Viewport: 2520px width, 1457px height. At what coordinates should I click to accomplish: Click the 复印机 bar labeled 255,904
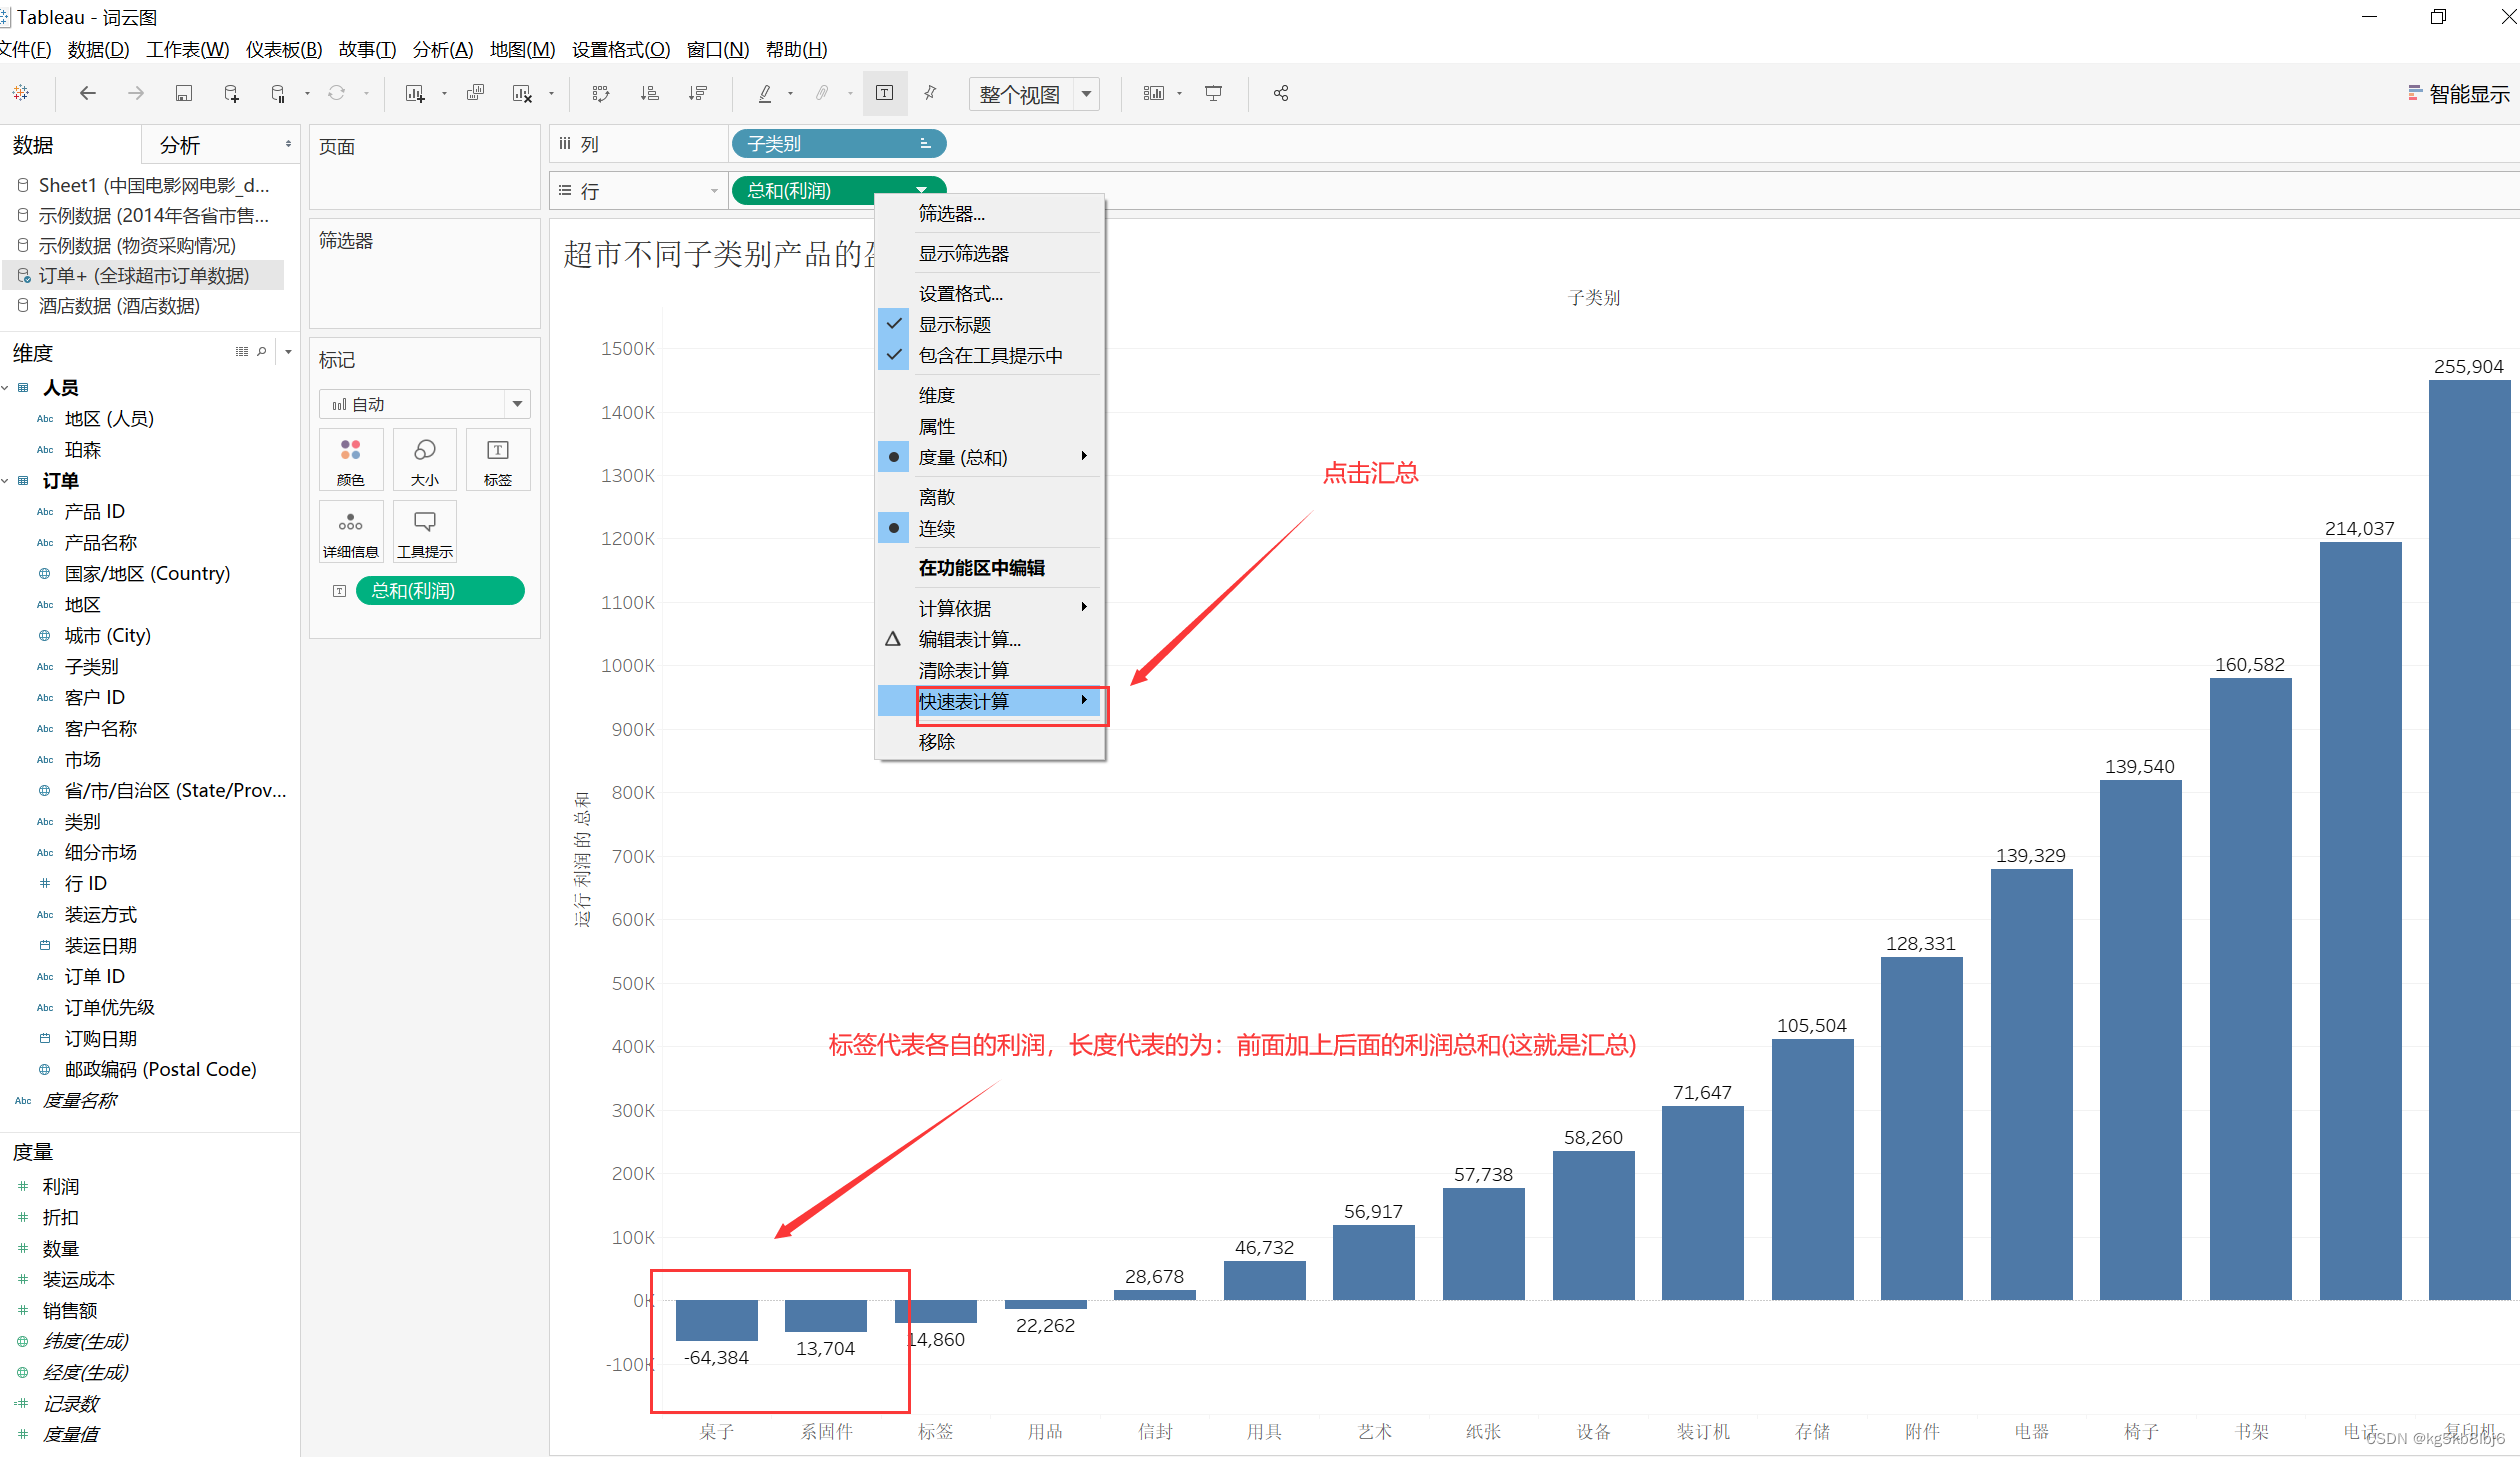coord(2469,840)
